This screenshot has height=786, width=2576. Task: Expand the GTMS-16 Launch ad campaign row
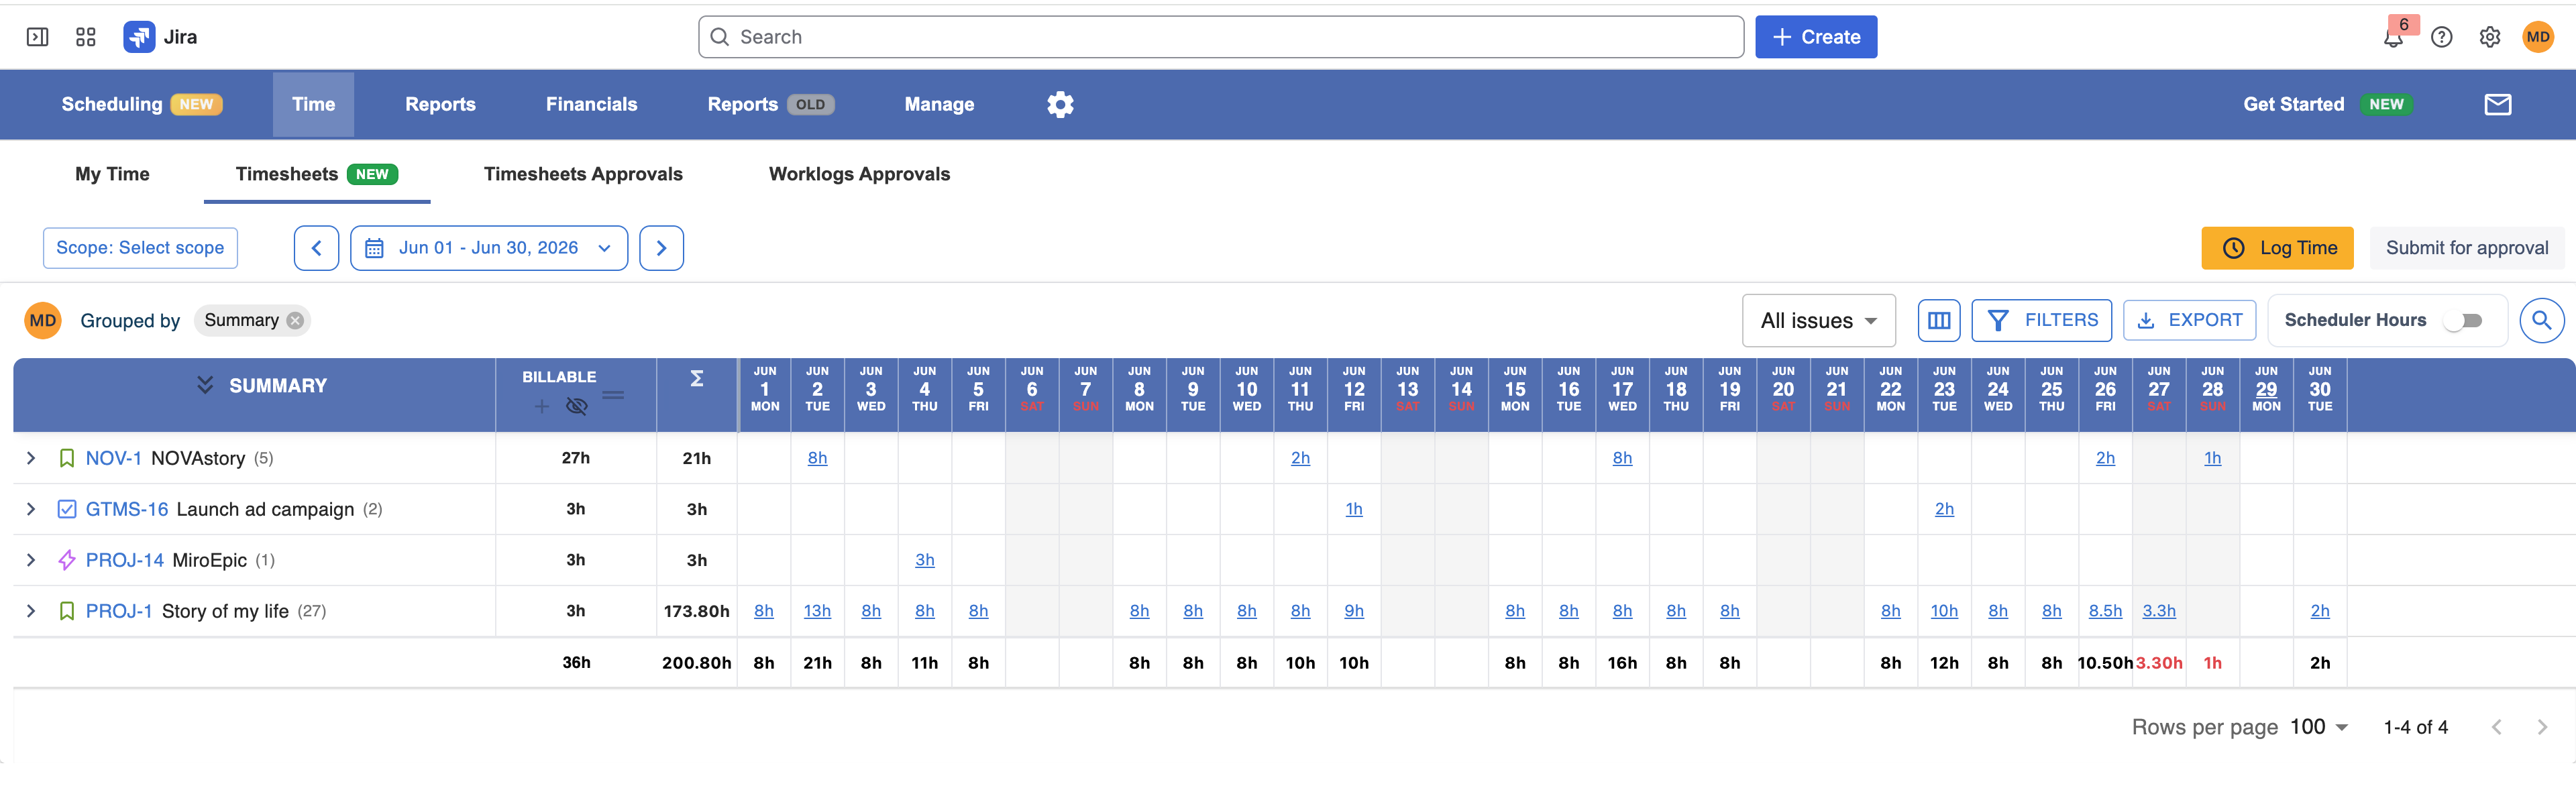click(x=31, y=509)
